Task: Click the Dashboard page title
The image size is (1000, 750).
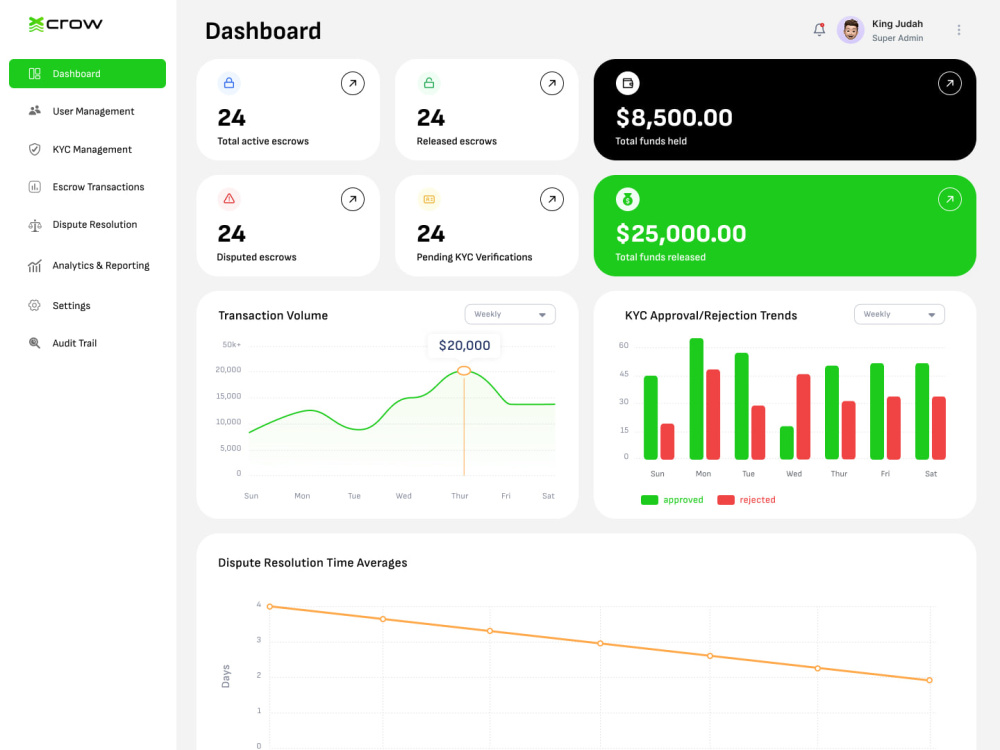Action: point(263,31)
